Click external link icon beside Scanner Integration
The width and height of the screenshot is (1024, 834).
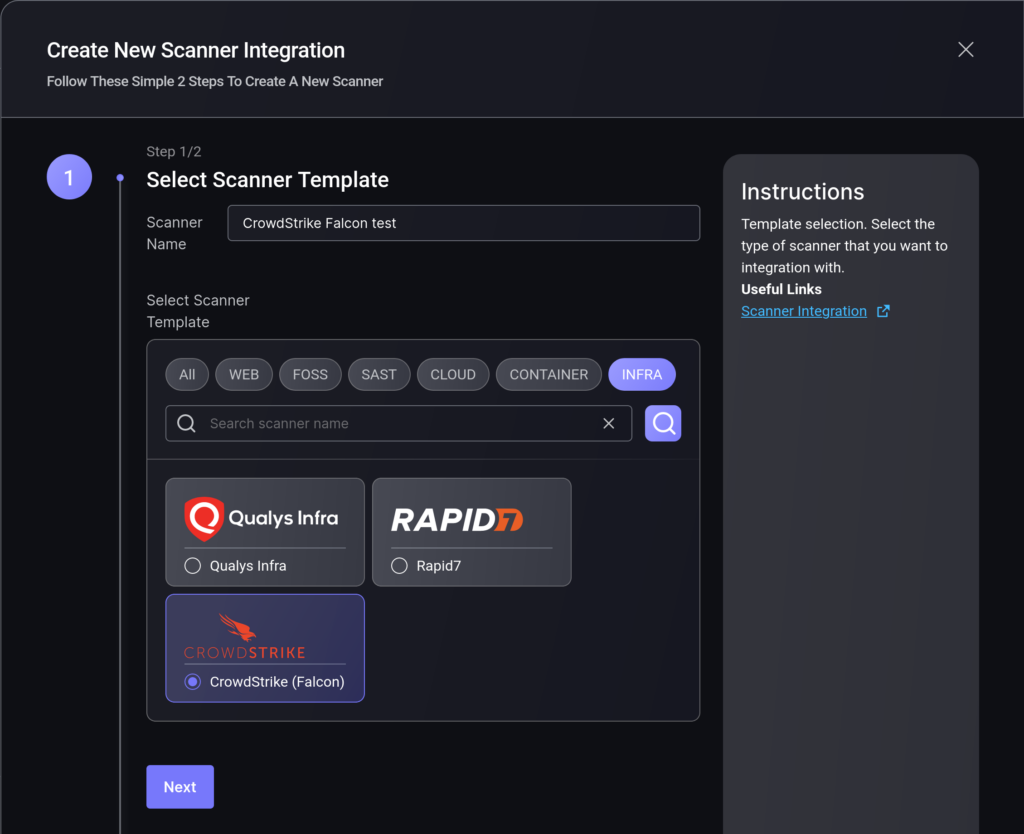[x=882, y=311]
